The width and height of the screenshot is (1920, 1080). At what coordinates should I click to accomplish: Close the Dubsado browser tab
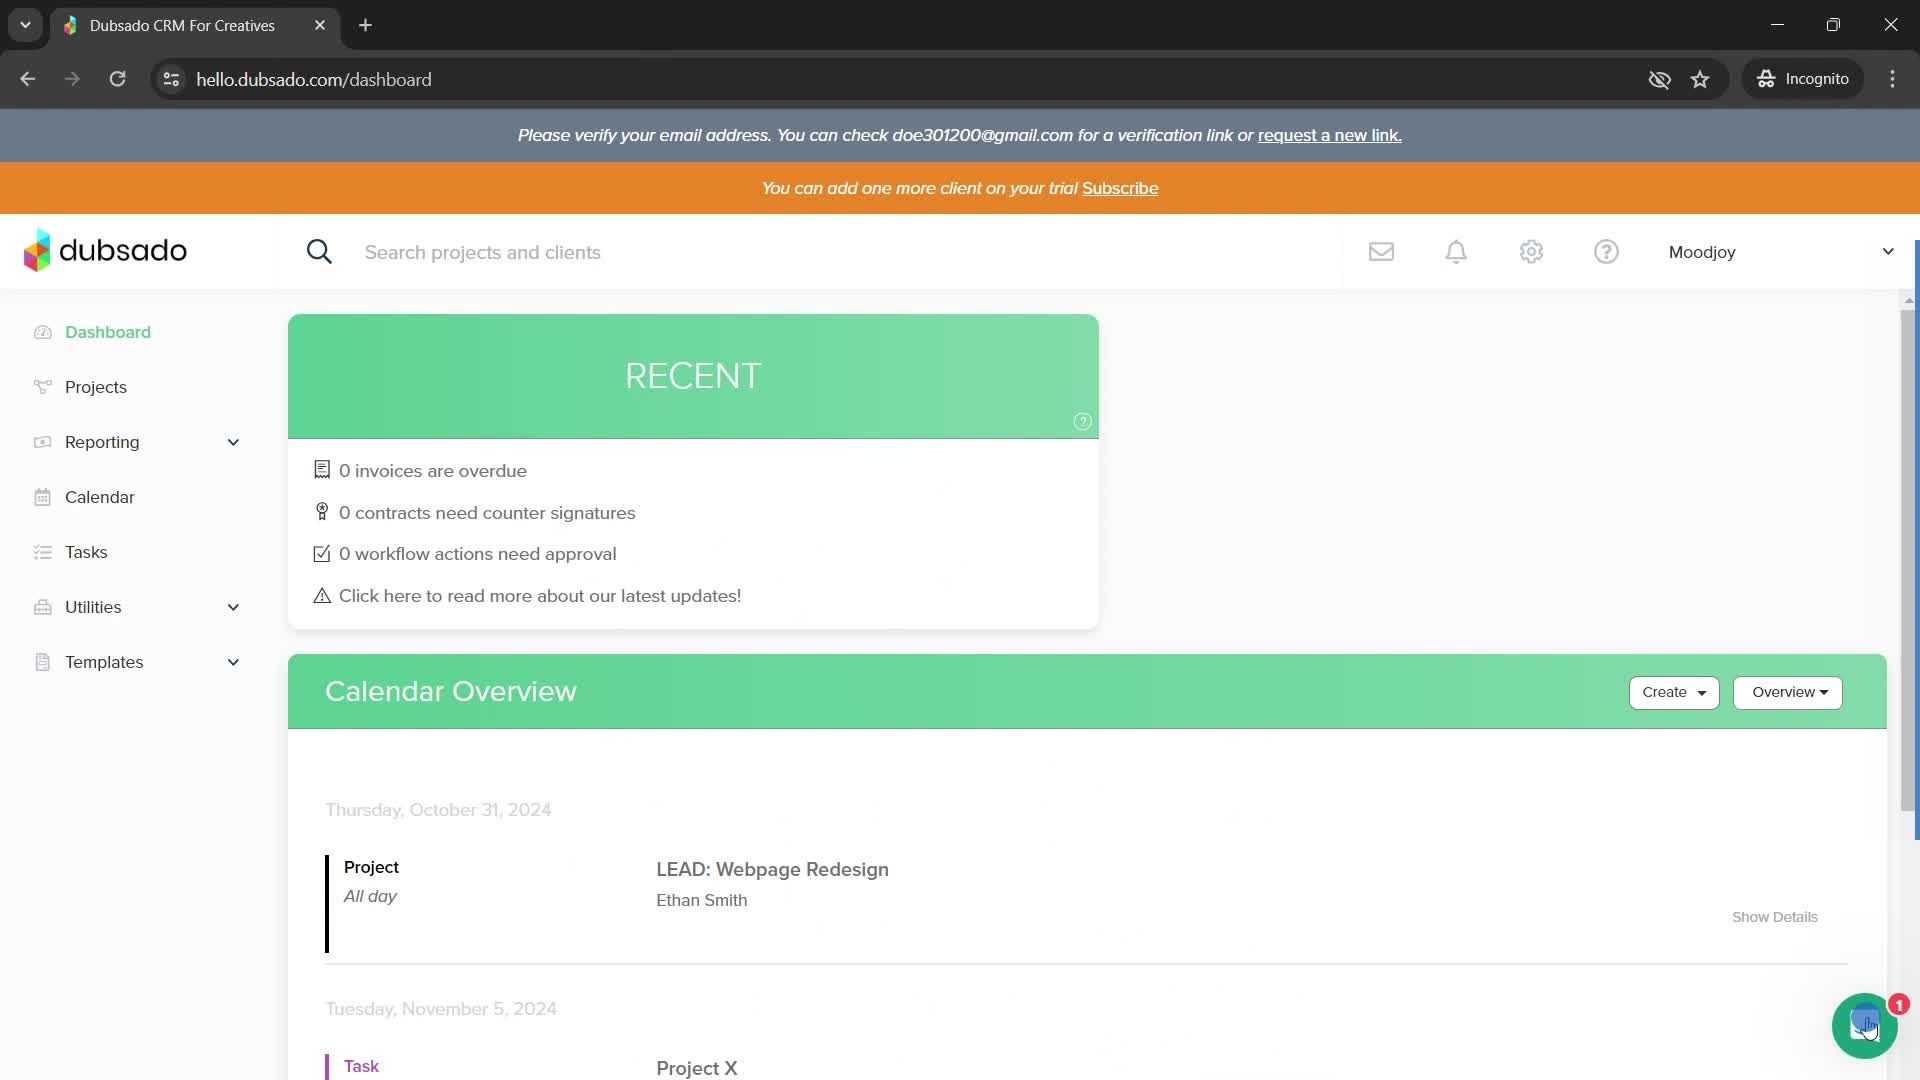(320, 25)
